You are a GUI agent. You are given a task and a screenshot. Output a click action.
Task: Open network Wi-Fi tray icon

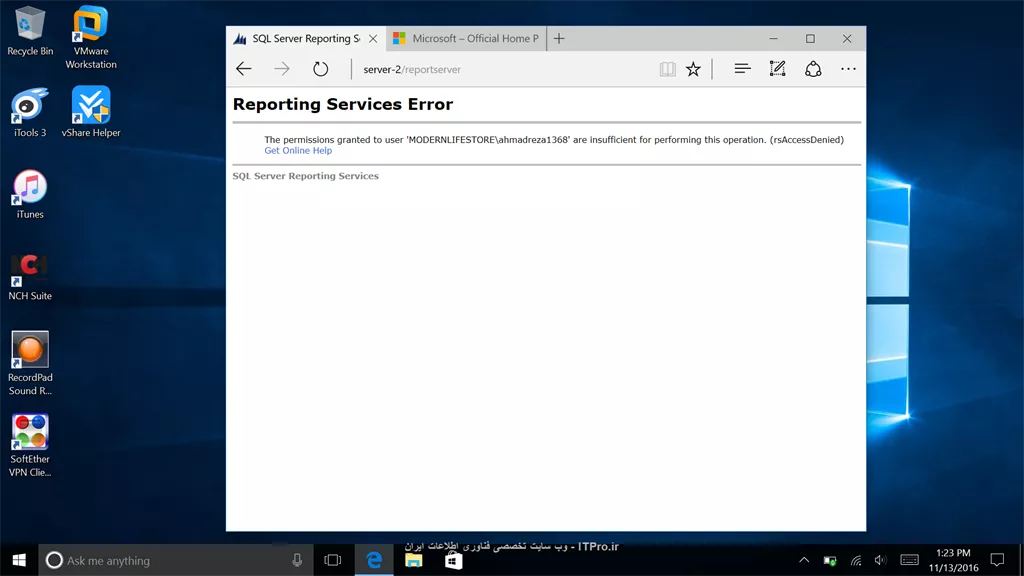pyautogui.click(x=856, y=560)
